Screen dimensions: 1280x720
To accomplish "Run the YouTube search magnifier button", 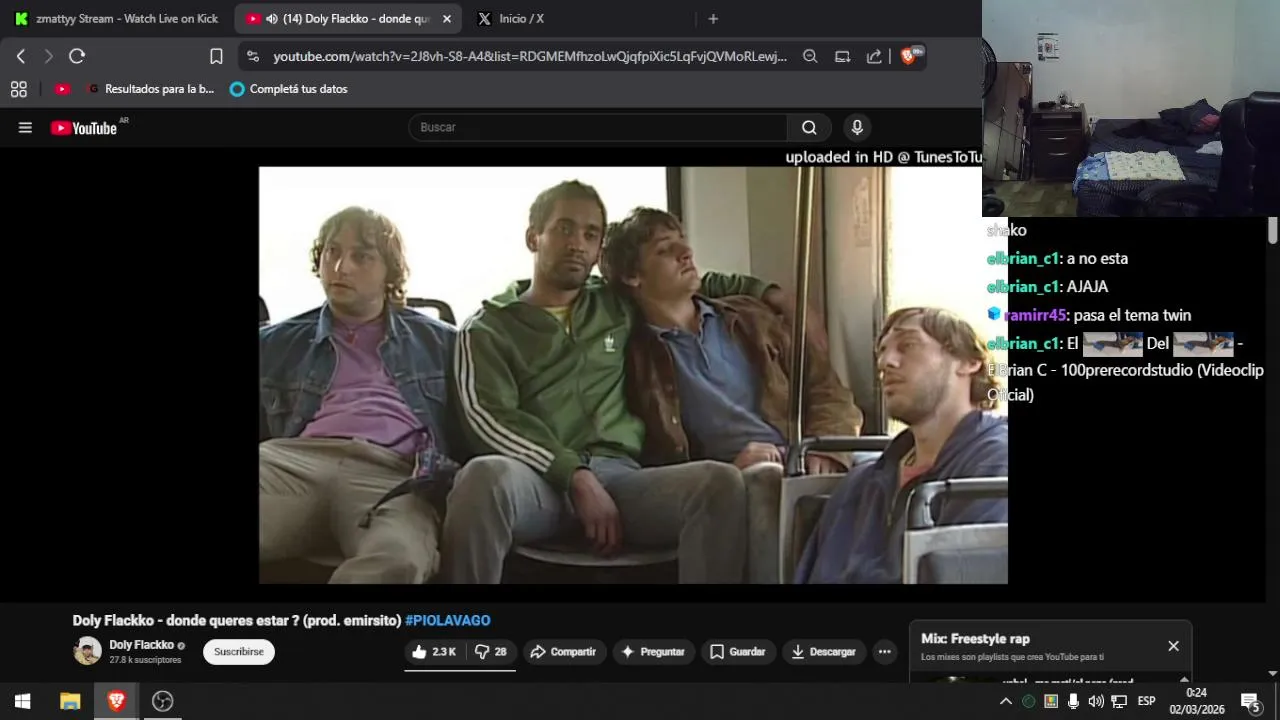I will coord(809,127).
